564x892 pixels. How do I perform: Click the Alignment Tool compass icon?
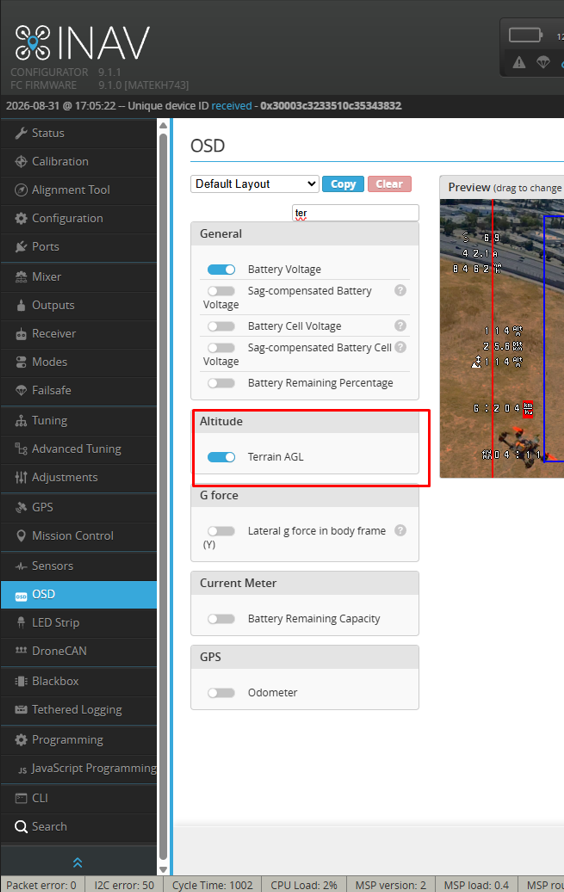(x=21, y=190)
